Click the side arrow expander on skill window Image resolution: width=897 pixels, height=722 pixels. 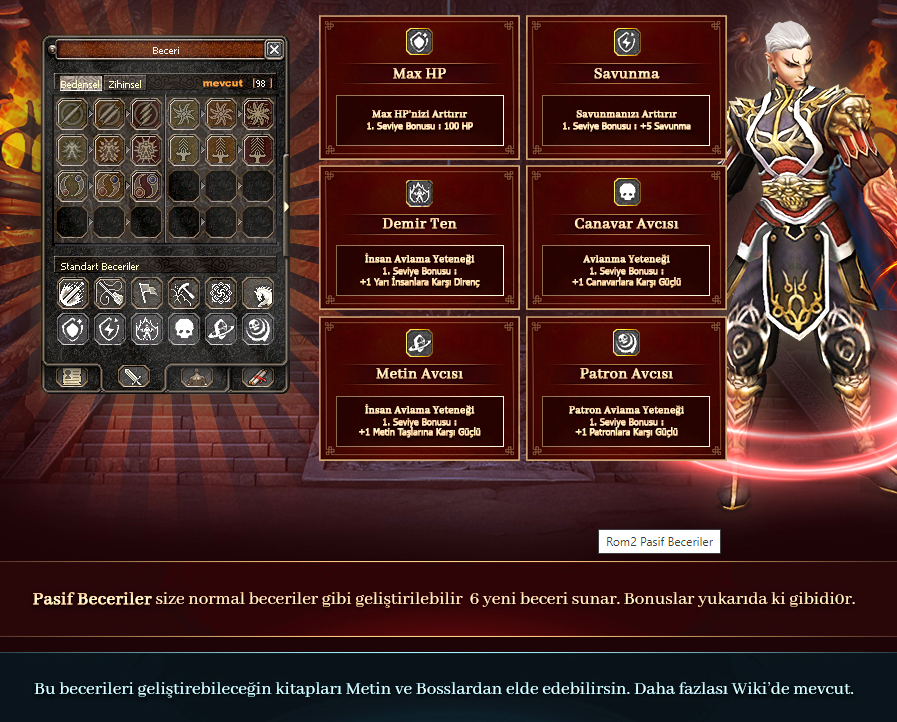287,207
